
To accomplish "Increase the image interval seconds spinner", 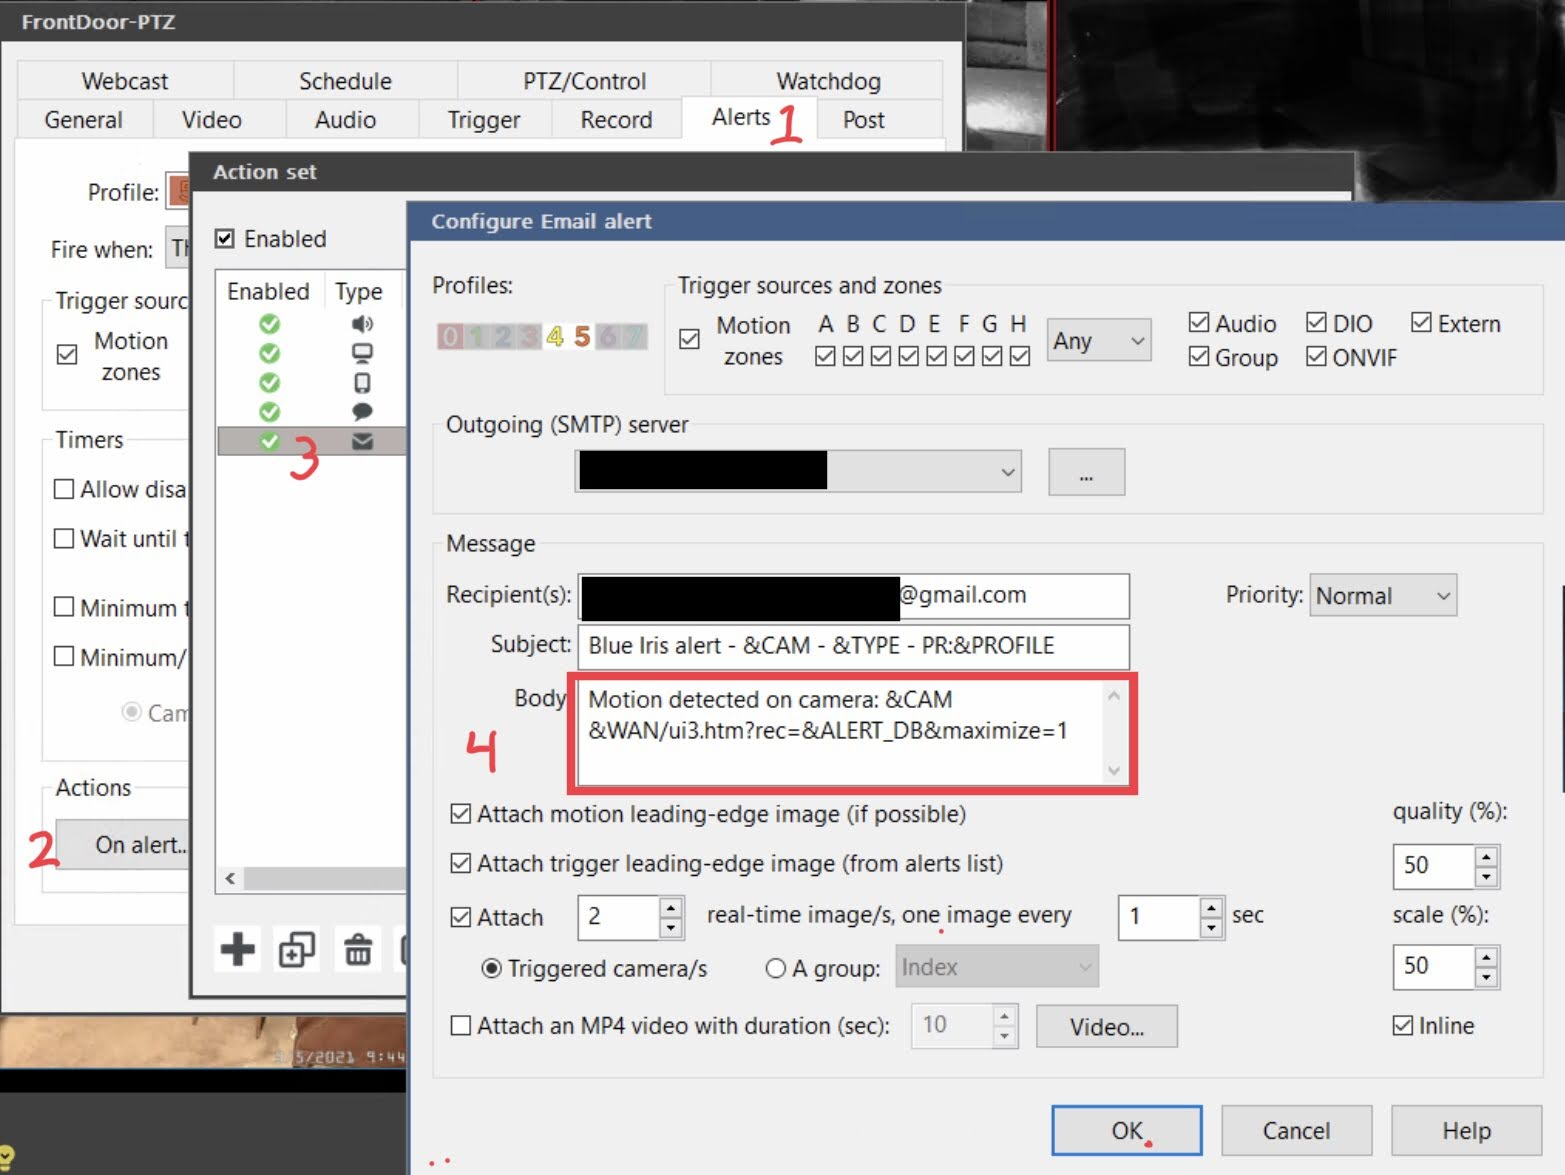I will (x=1211, y=906).
